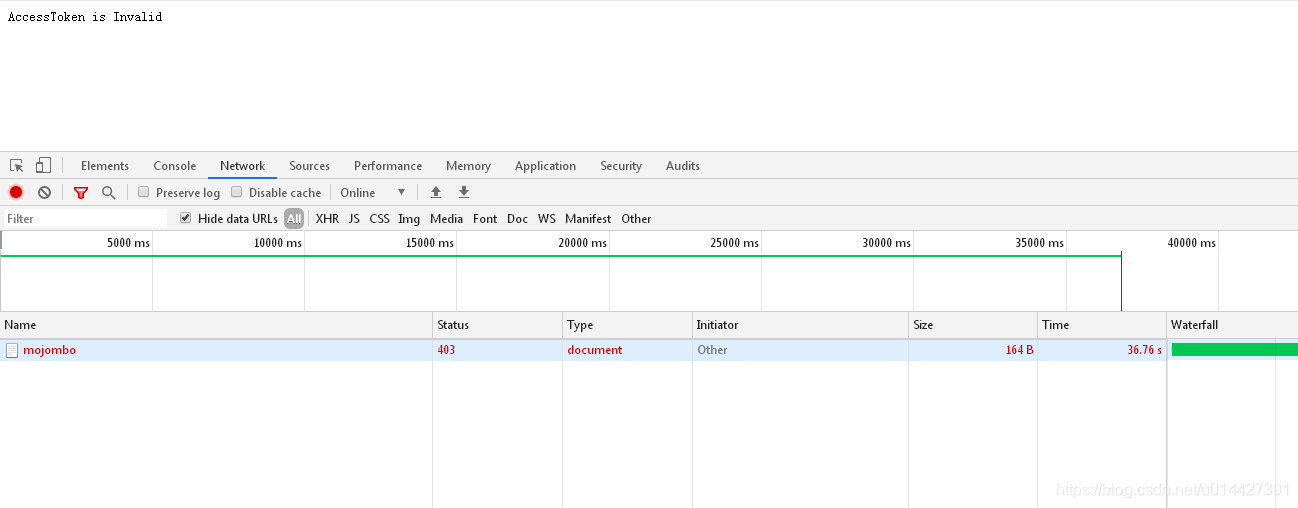Click the mojombo document file icon

pos(12,350)
